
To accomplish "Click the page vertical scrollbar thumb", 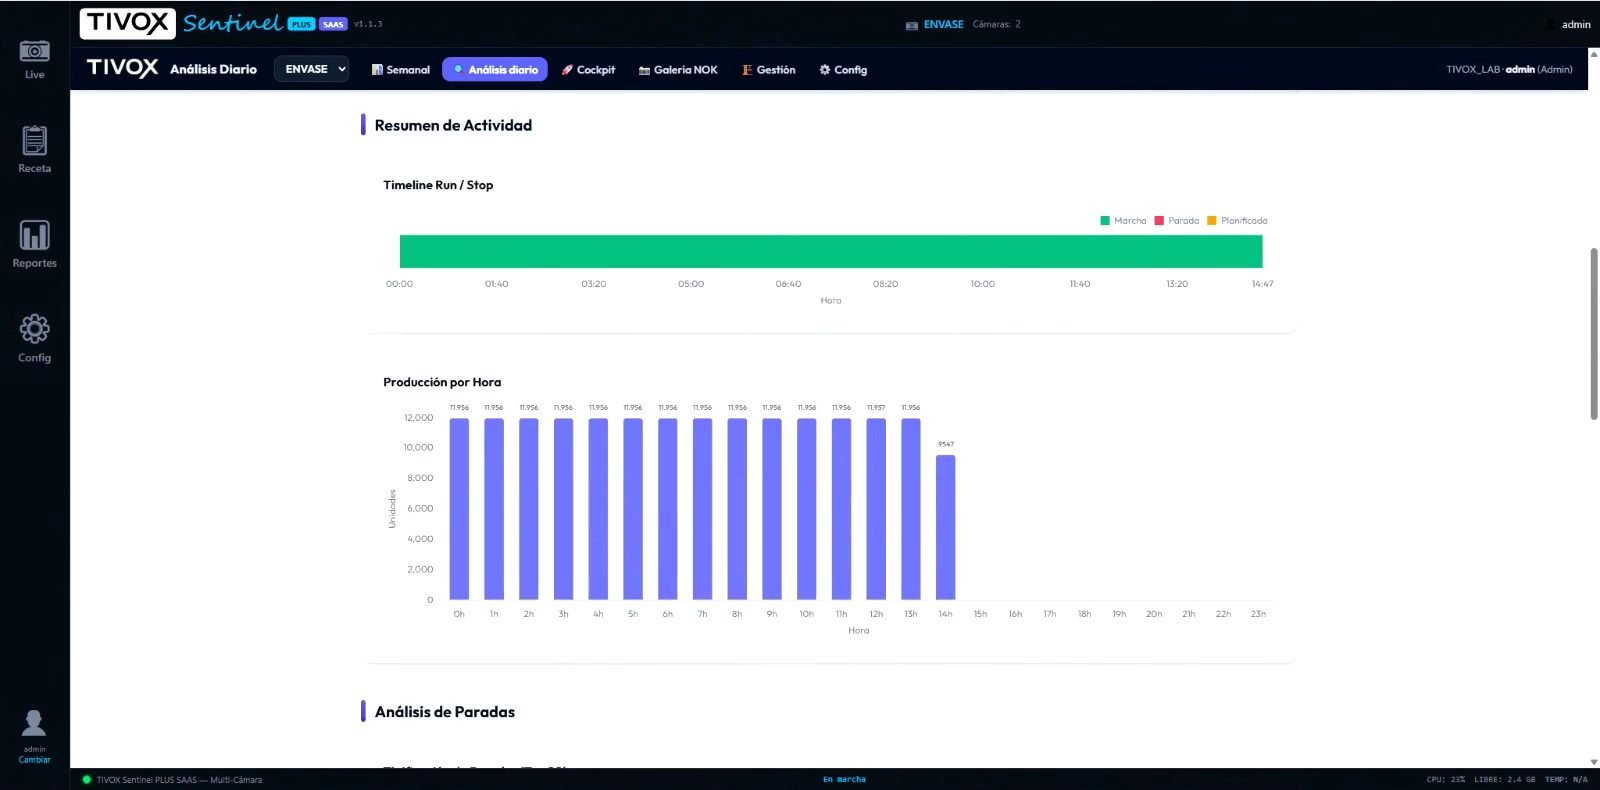I will coord(1594,334).
